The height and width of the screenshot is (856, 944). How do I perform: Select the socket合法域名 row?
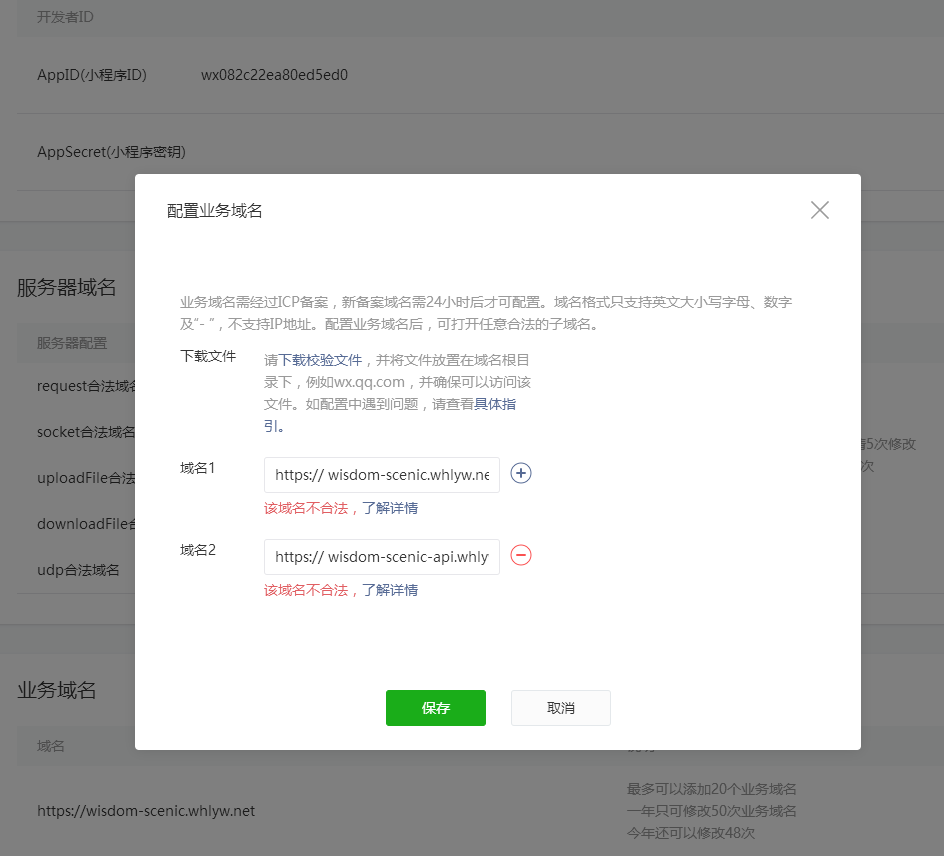pyautogui.click(x=85, y=432)
